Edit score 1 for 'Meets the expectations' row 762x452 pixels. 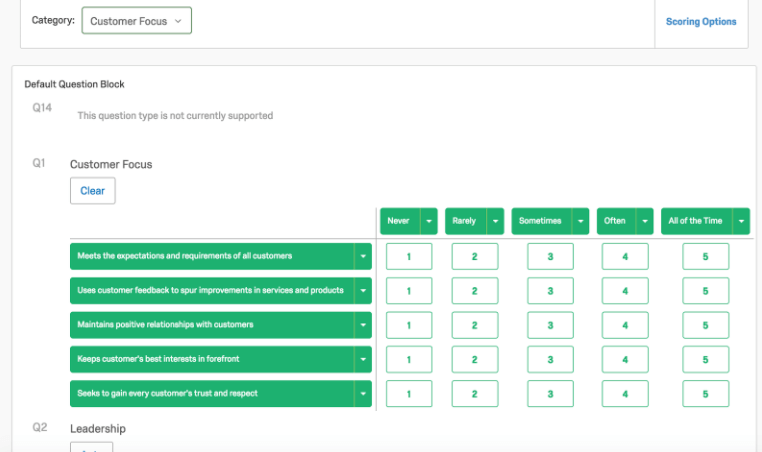tap(409, 257)
